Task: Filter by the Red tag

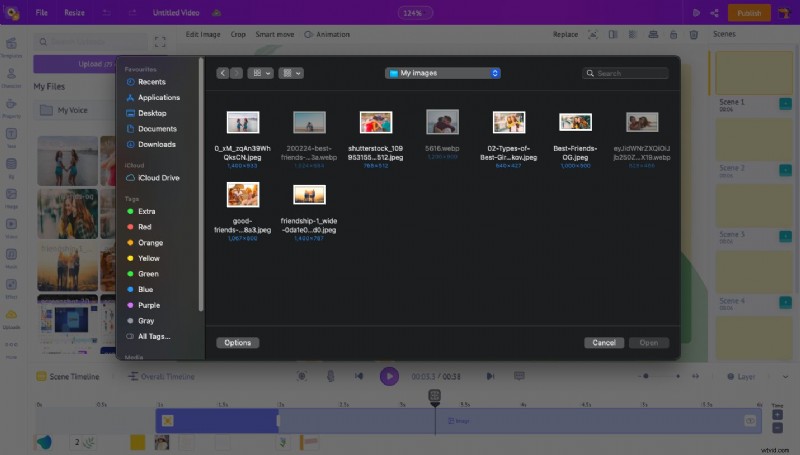Action: pyautogui.click(x=145, y=227)
